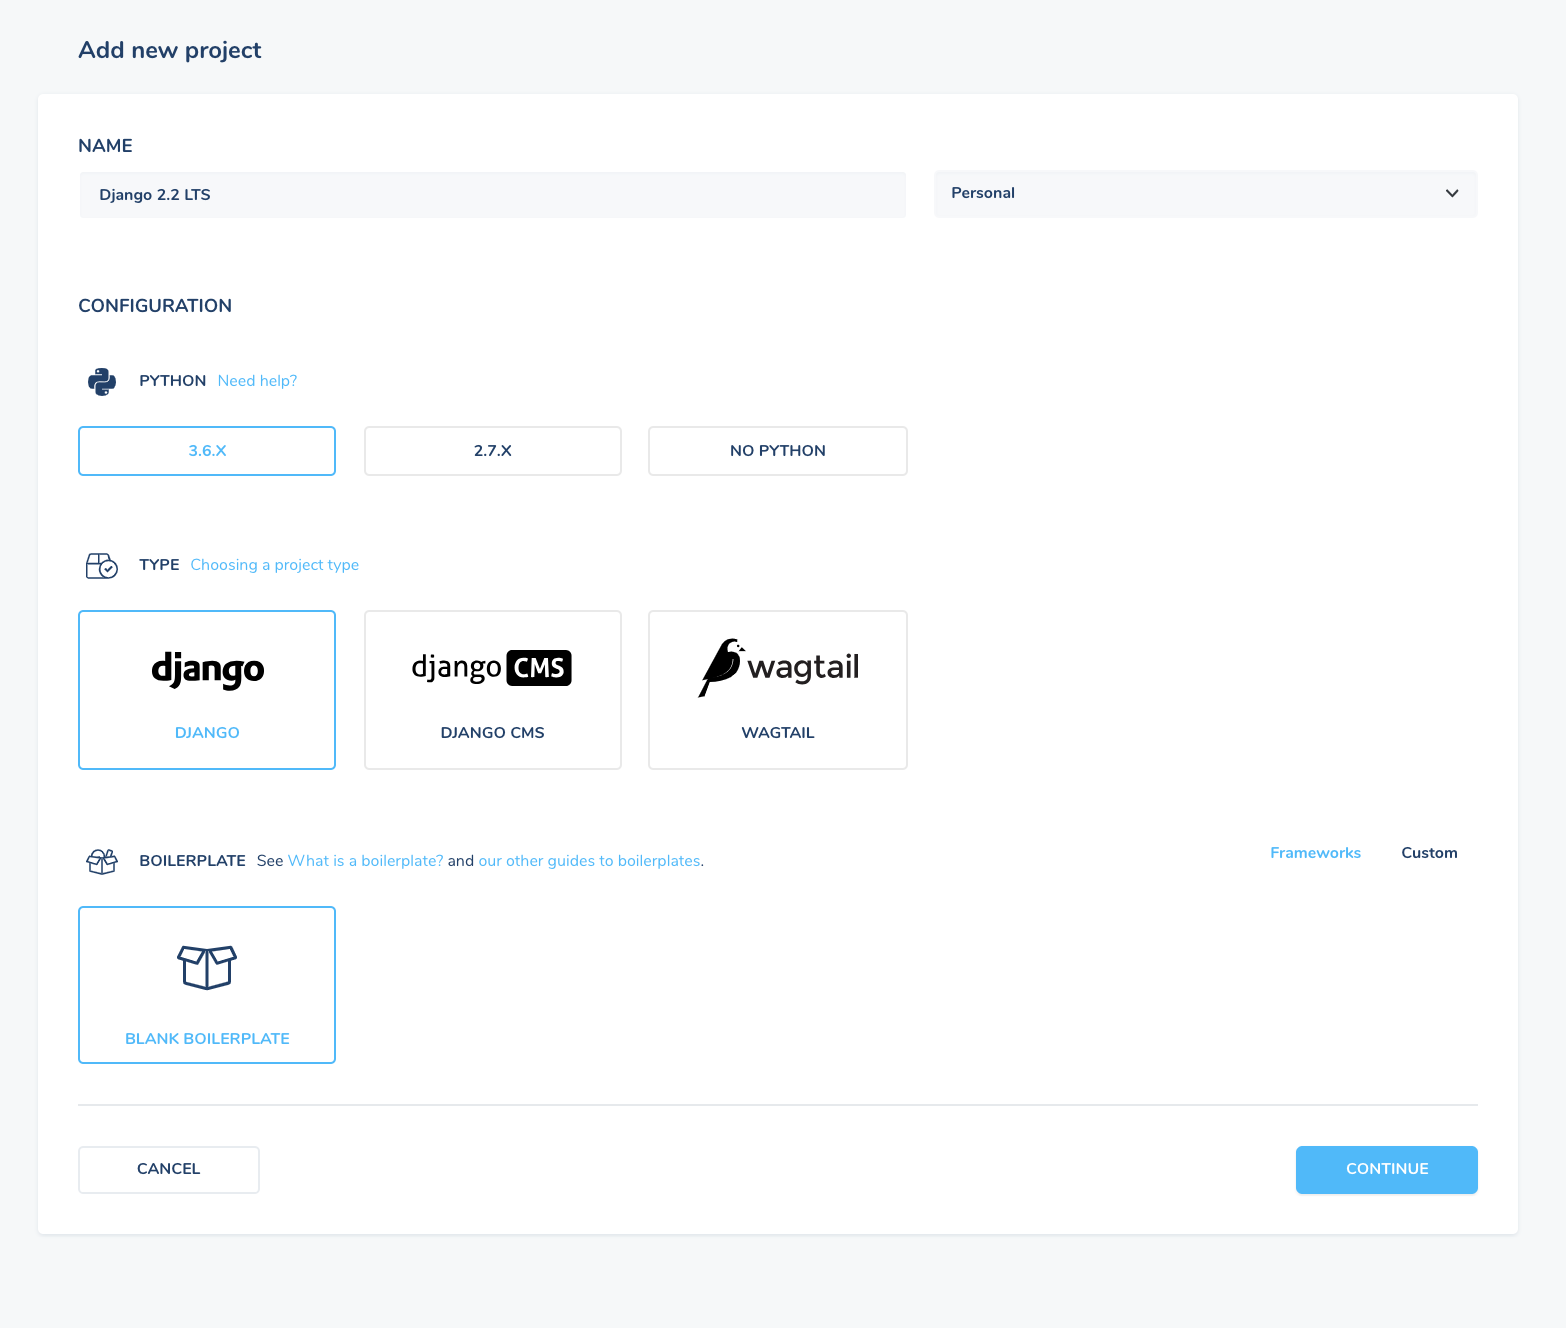Click the django logo in Django card
The image size is (1566, 1328).
(208, 670)
